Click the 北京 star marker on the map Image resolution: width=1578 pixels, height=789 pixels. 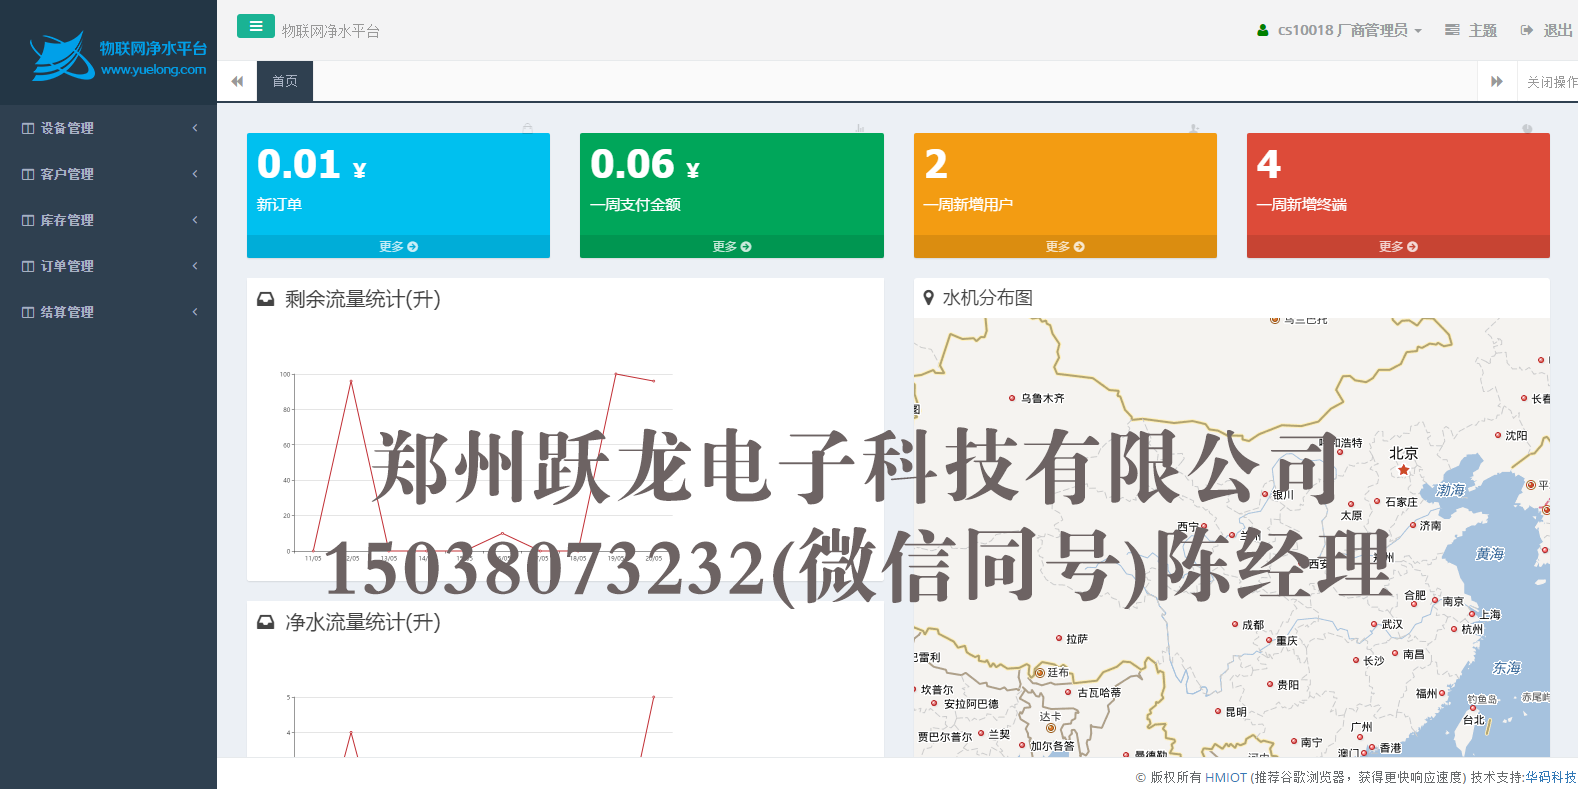tap(1403, 469)
